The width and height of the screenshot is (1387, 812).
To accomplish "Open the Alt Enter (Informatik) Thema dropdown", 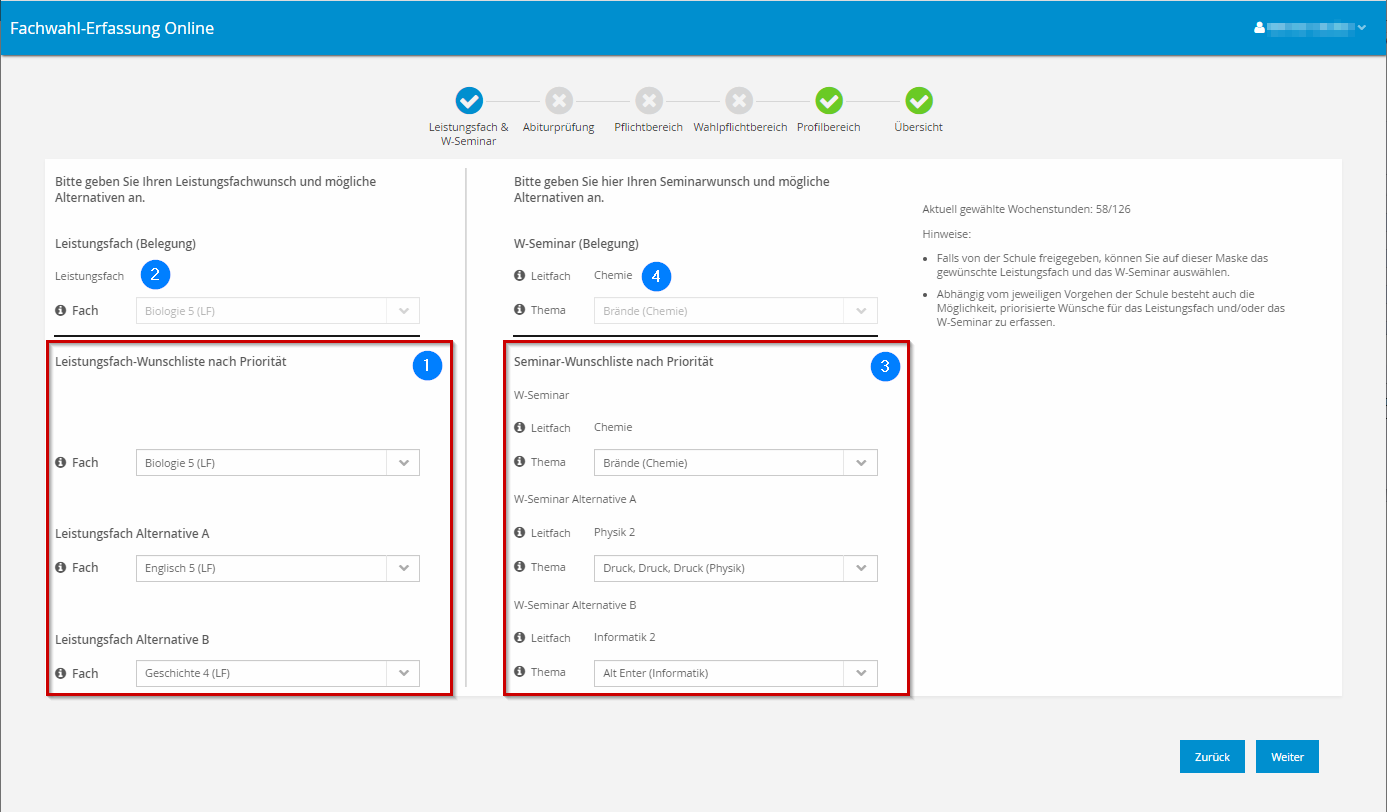I will (x=736, y=673).
